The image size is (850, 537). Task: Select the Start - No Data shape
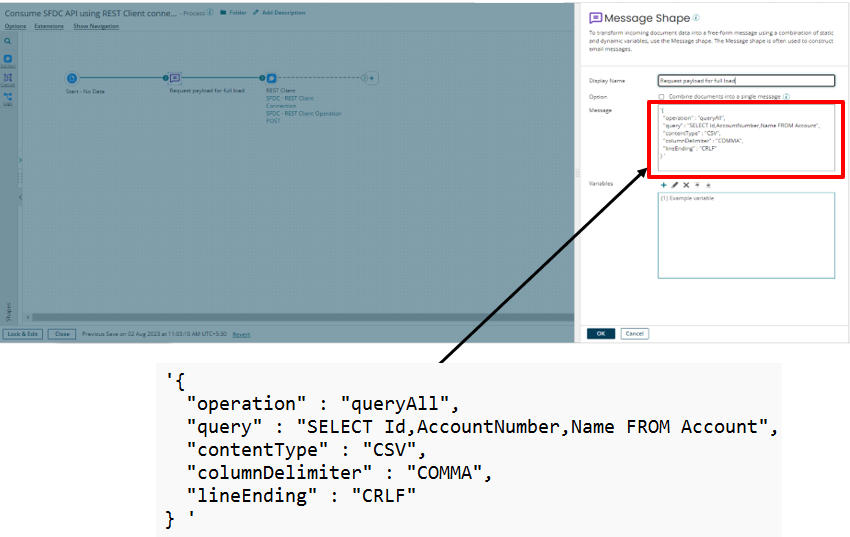point(72,78)
